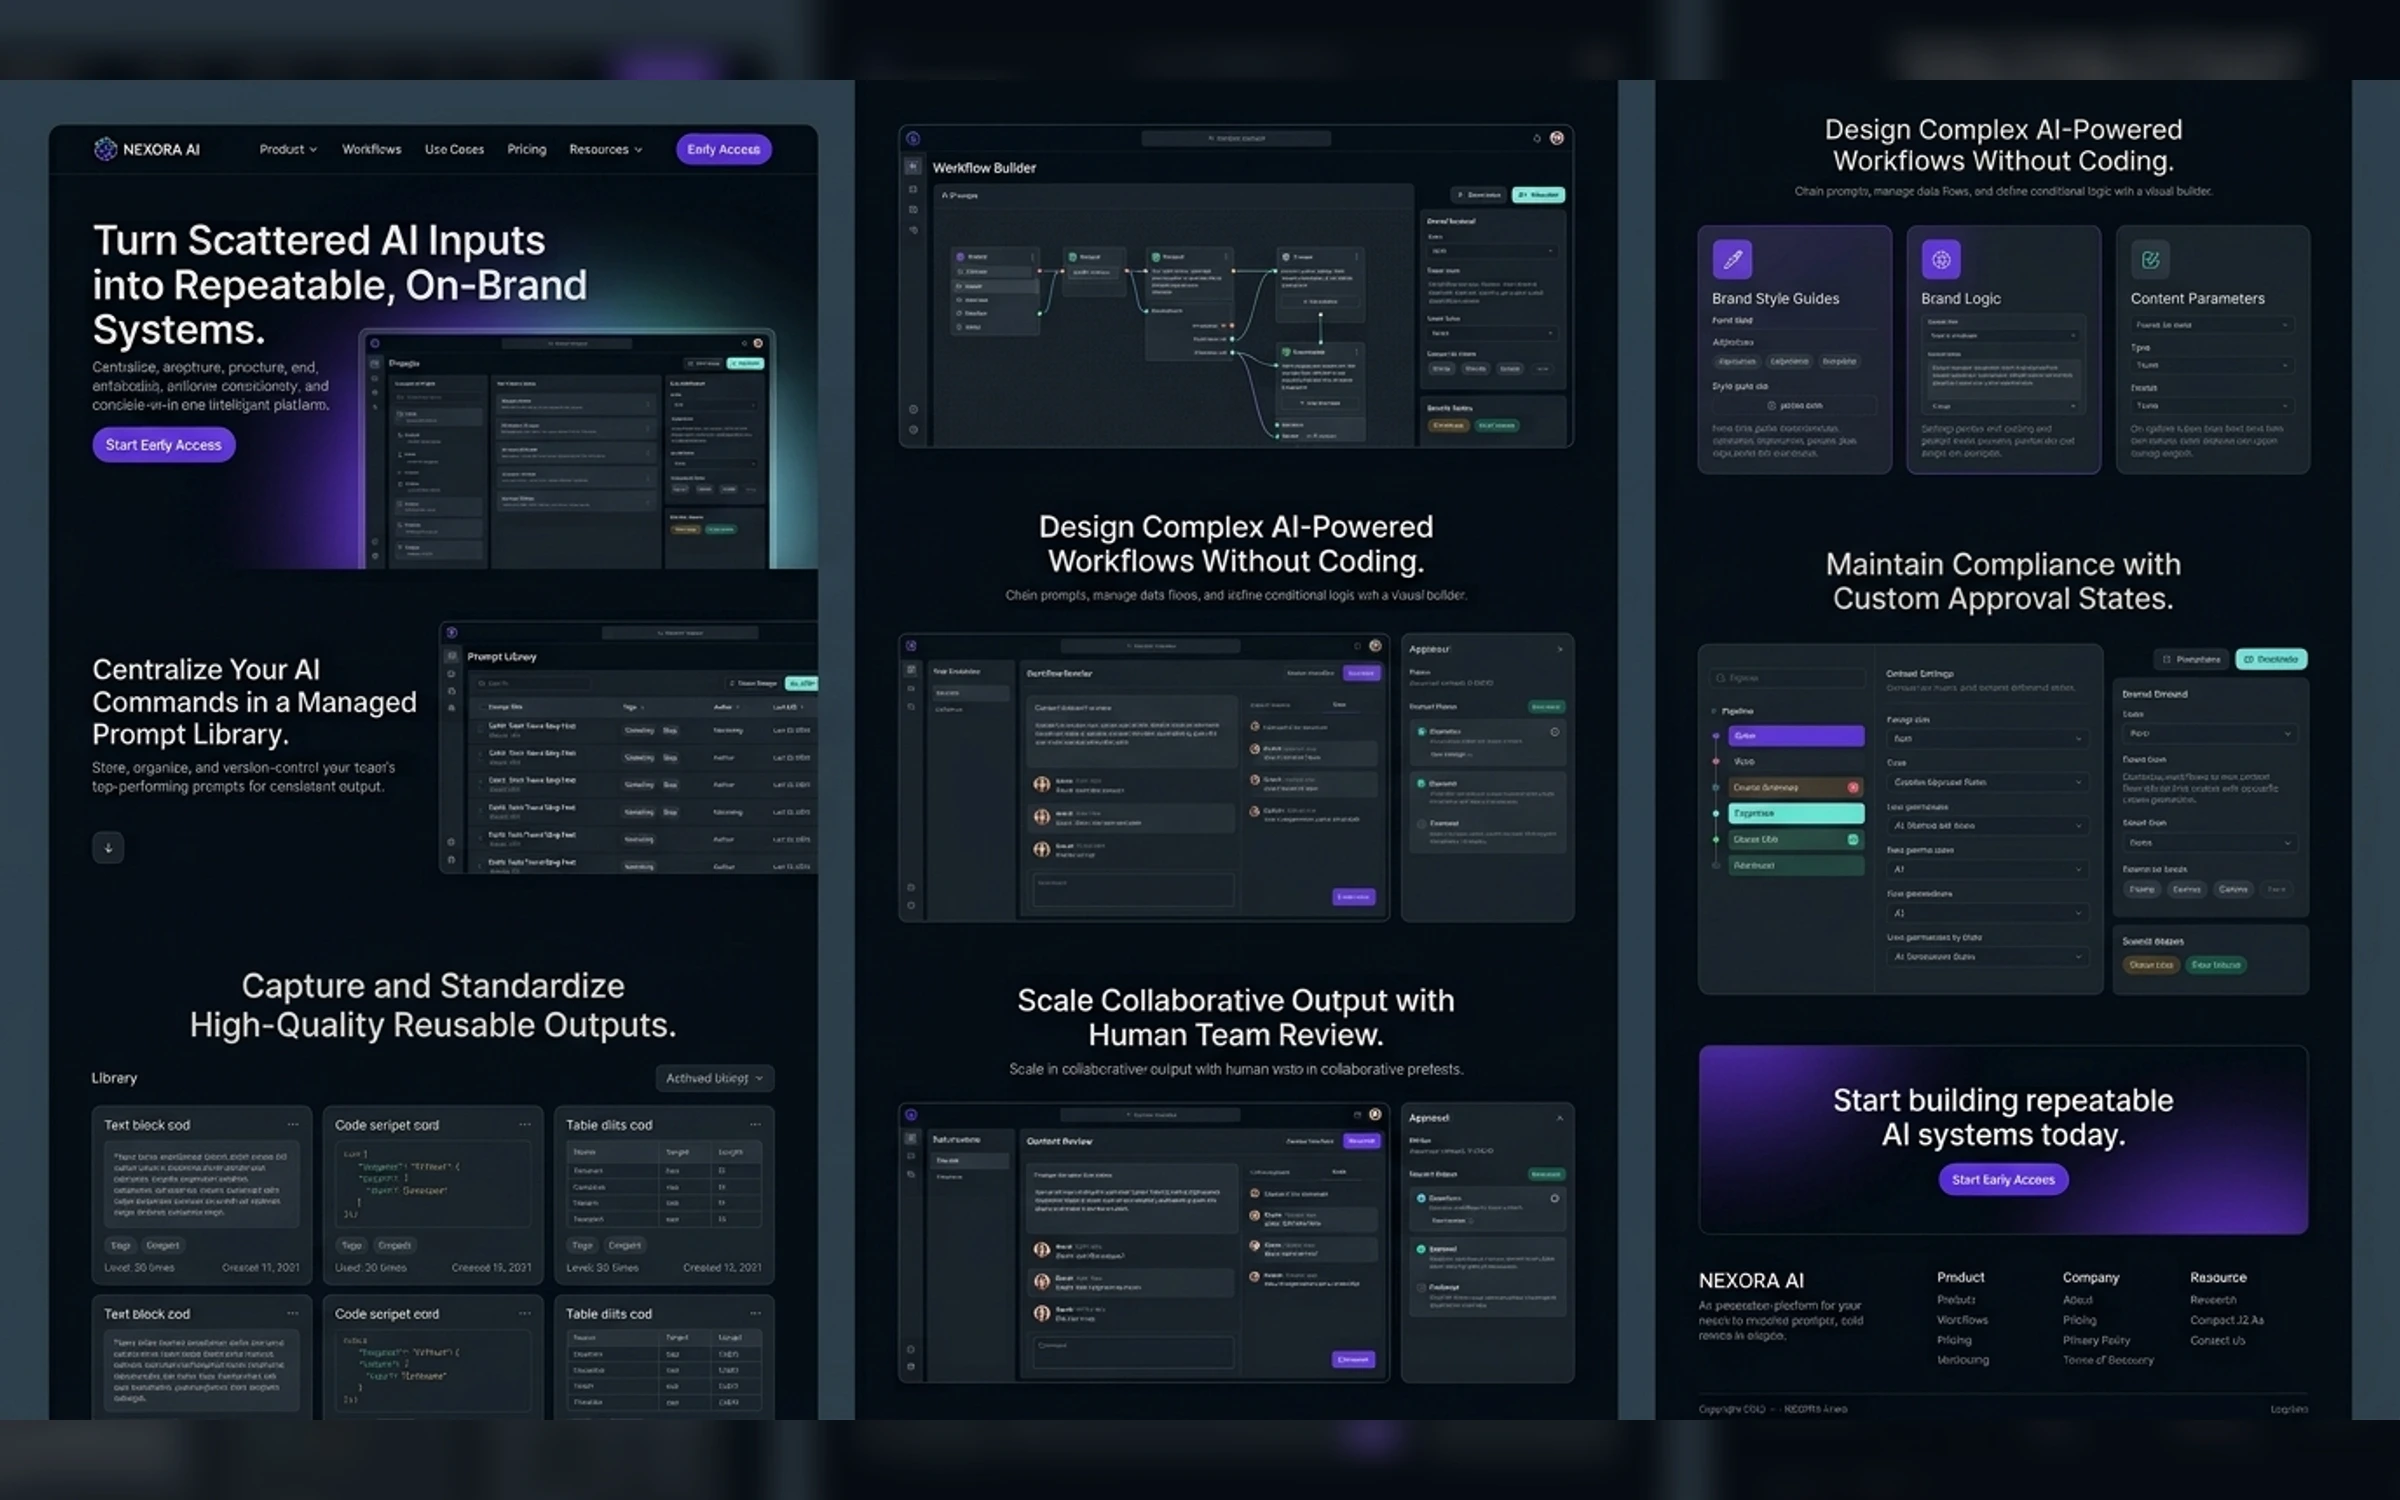Open the Privacy Policy footer link

pos(2096,1340)
